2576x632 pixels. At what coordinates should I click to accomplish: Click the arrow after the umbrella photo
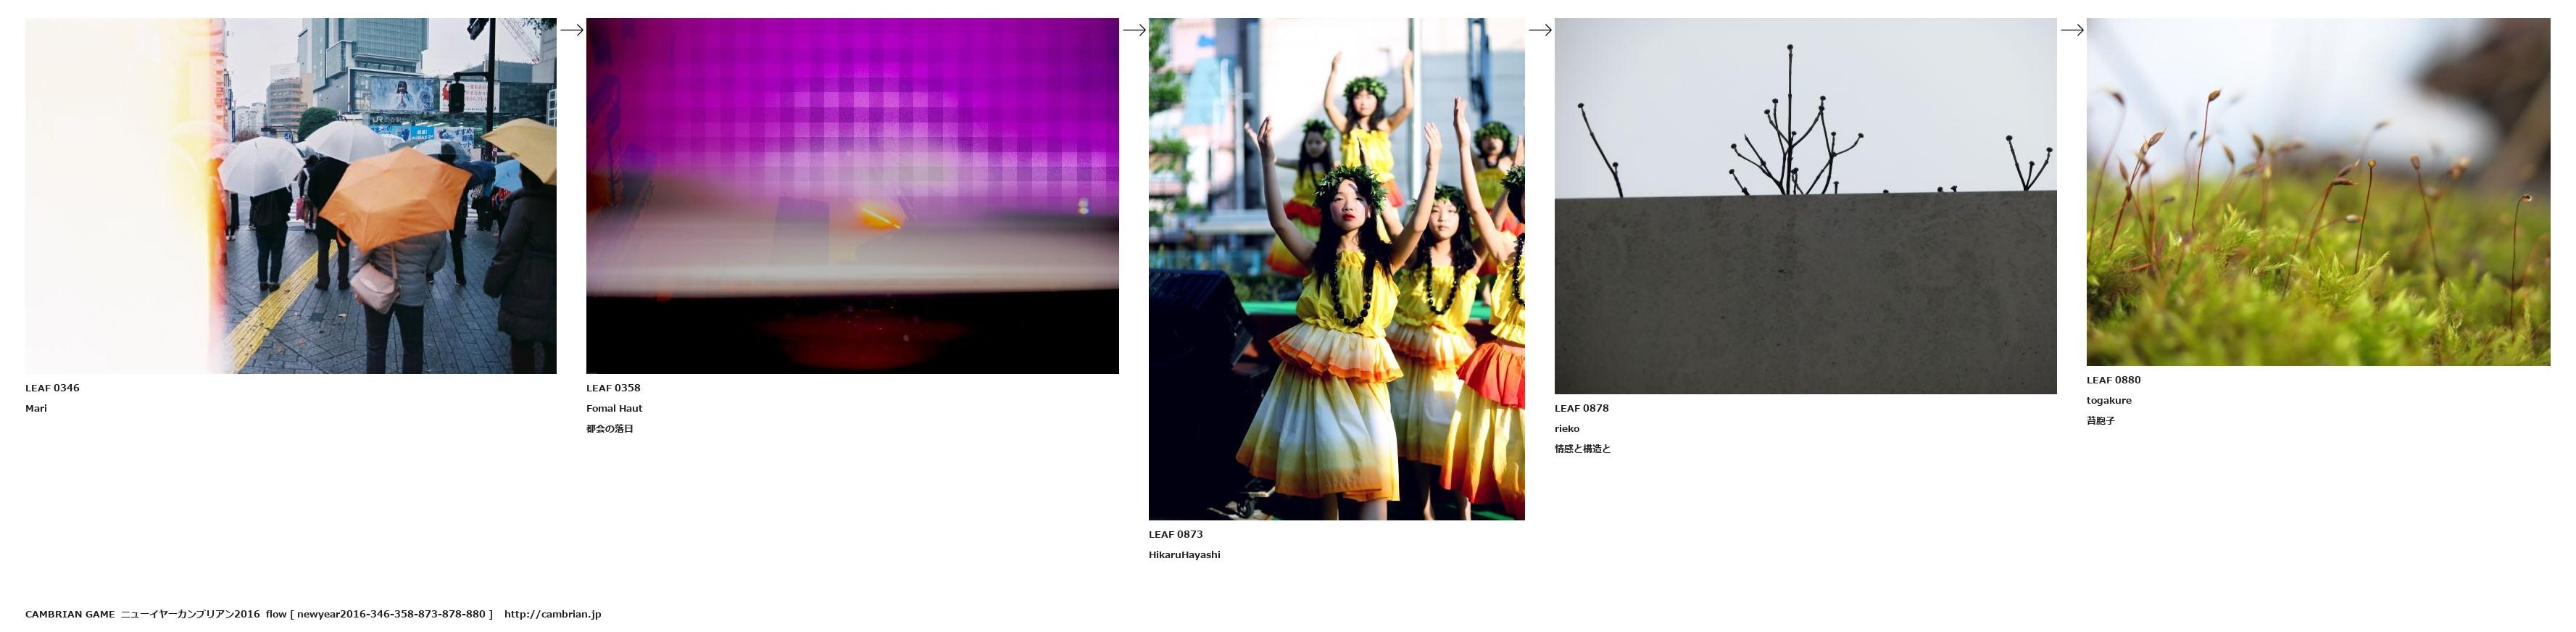coord(571,30)
